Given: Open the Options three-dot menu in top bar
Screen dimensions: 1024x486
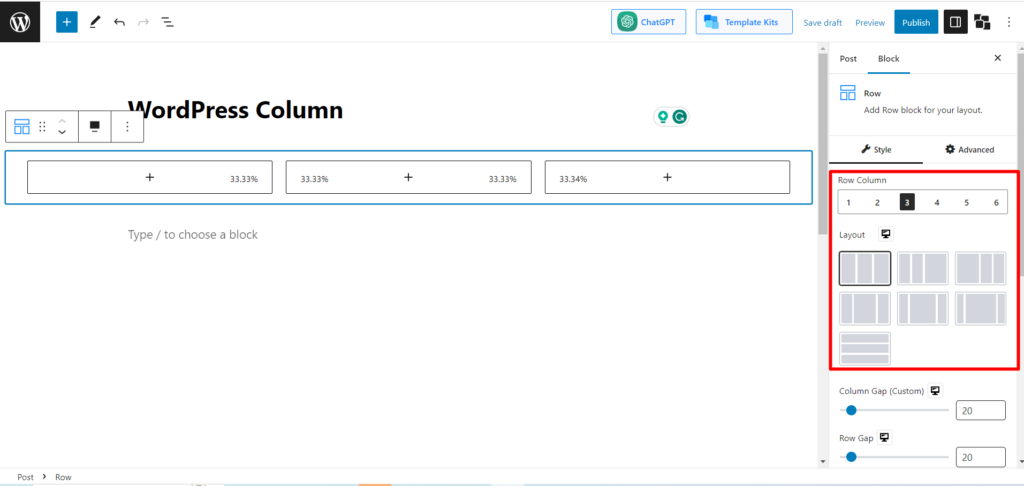Looking at the screenshot, I should (x=1010, y=22).
